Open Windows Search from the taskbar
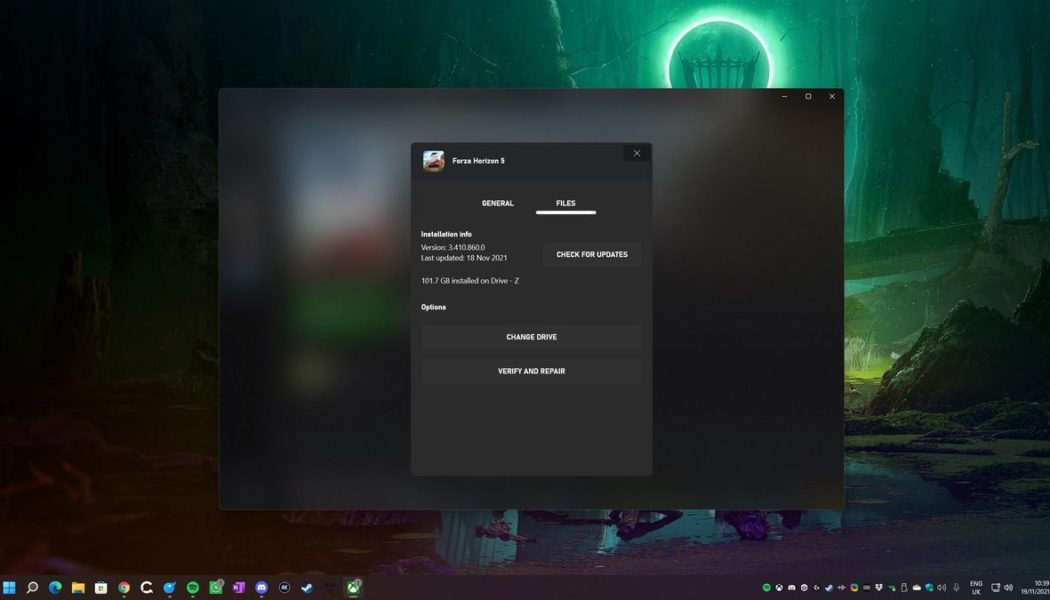The width and height of the screenshot is (1050, 600). pyautogui.click(x=32, y=587)
